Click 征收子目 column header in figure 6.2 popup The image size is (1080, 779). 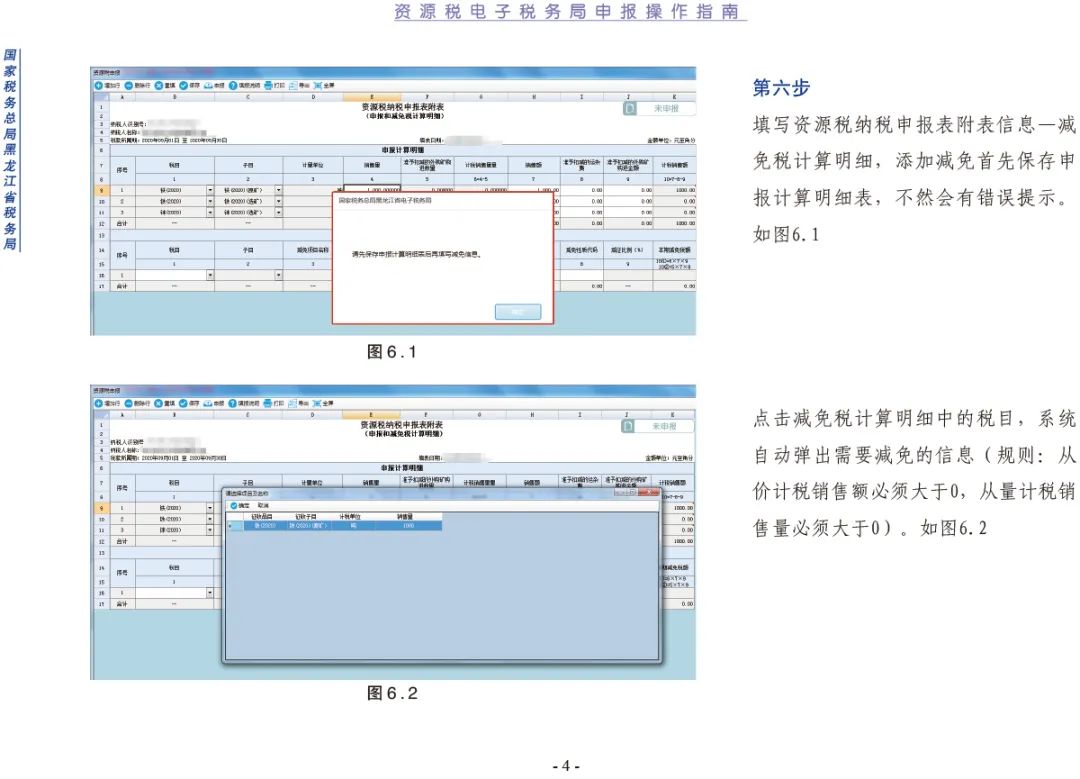(x=306, y=517)
